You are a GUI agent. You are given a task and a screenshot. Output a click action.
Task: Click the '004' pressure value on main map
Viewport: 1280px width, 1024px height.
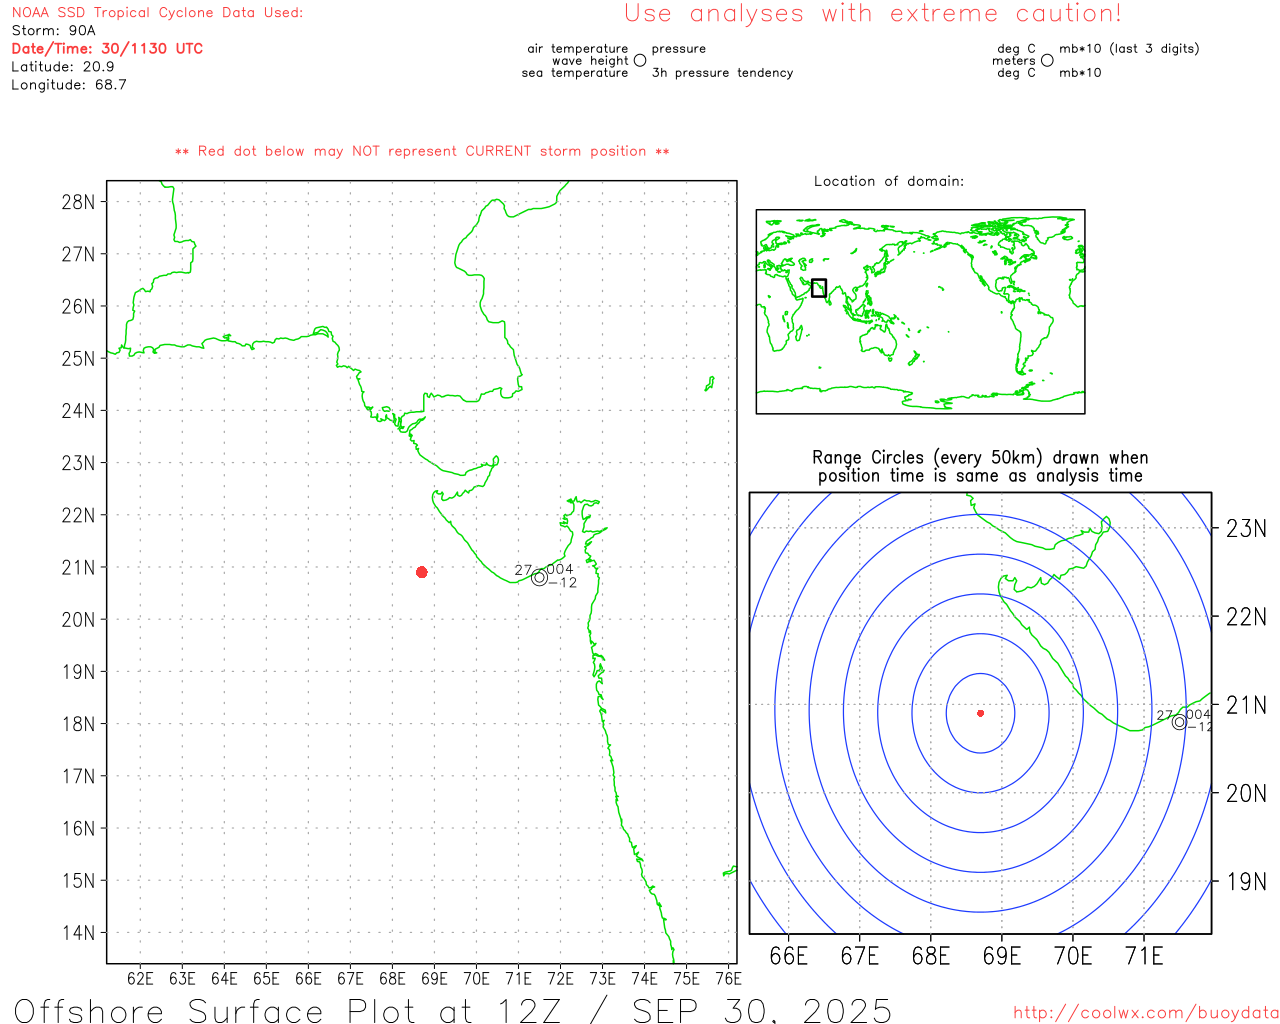tap(560, 569)
